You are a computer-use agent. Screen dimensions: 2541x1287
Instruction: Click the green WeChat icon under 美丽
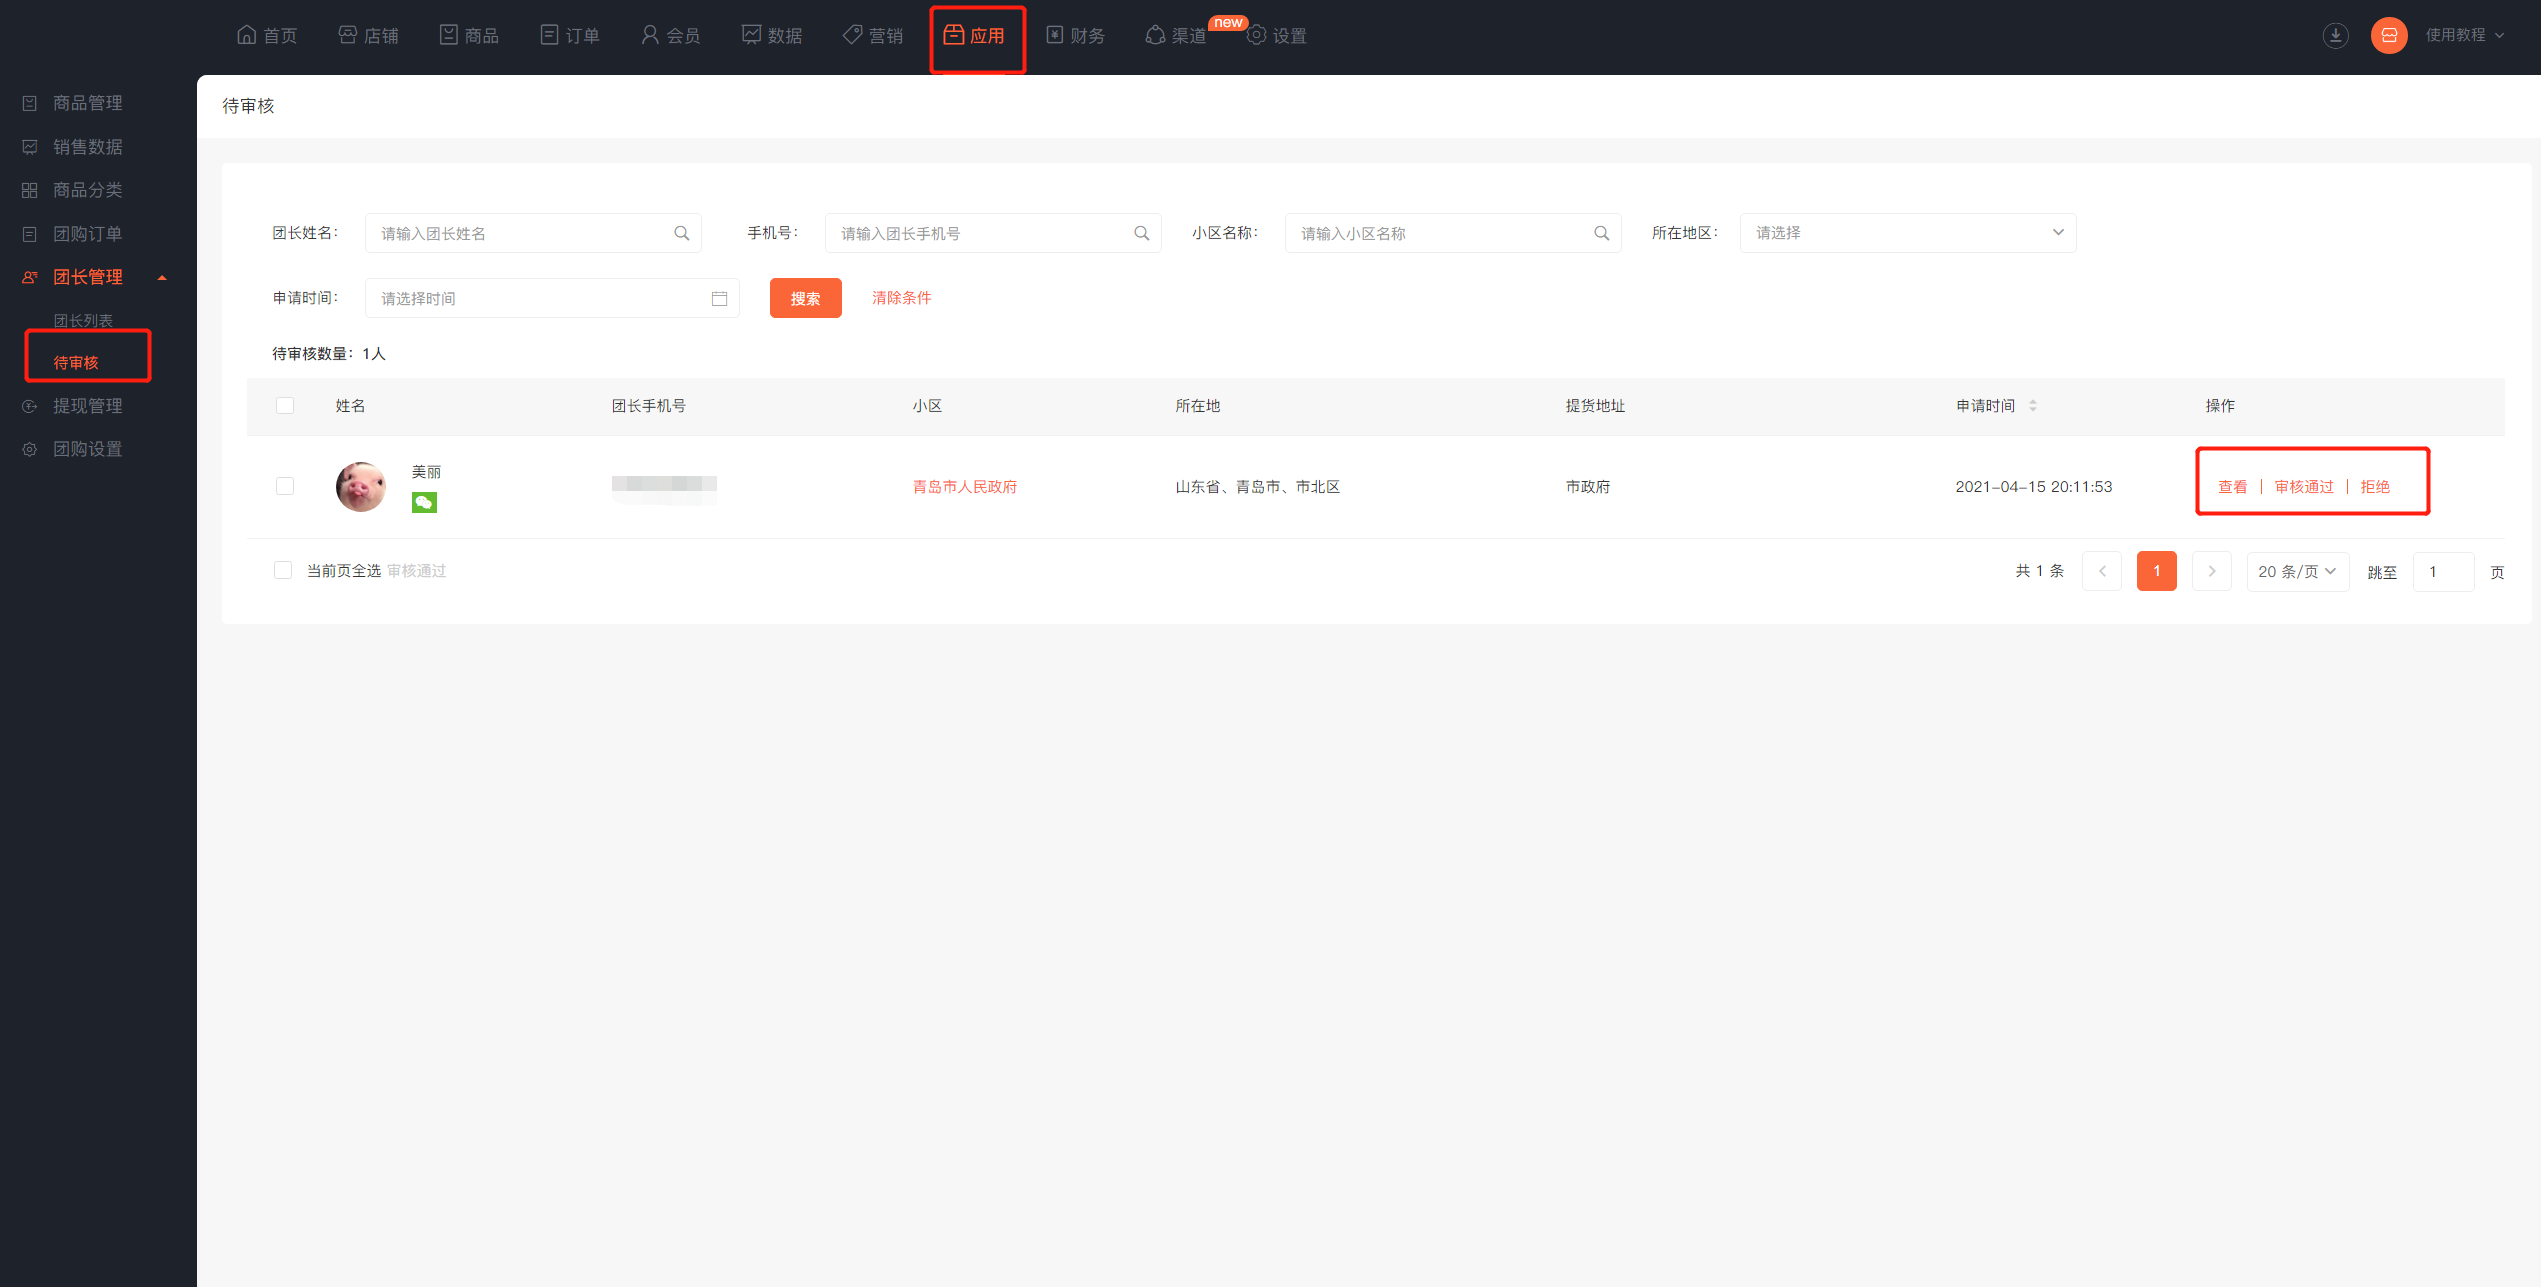click(x=424, y=503)
